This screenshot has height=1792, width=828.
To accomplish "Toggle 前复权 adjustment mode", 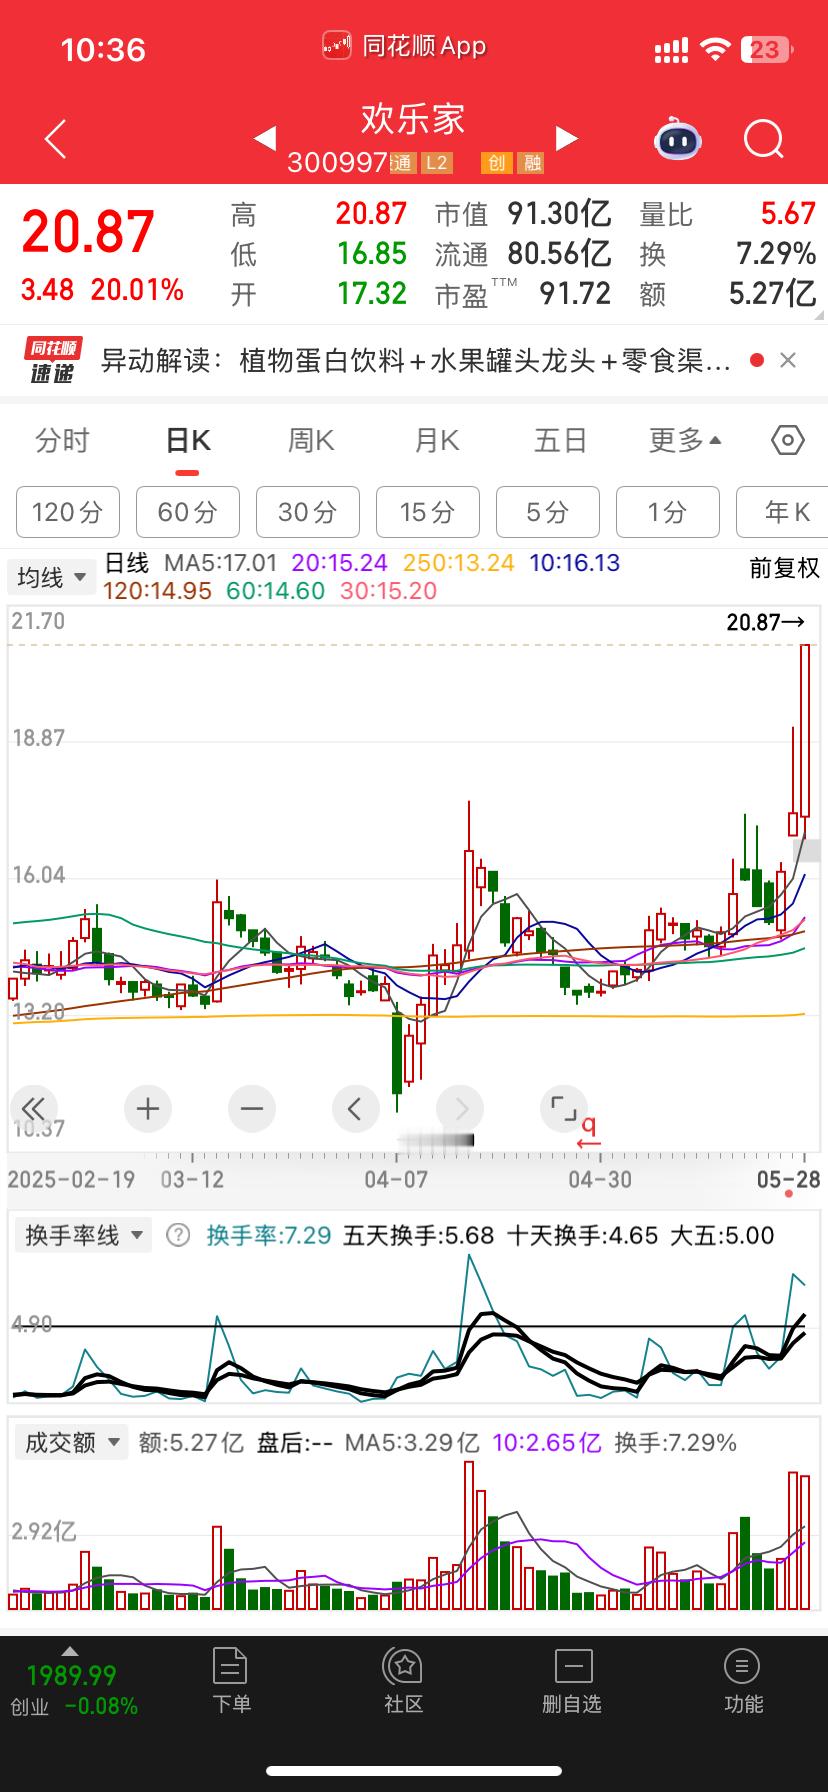I will coord(785,568).
